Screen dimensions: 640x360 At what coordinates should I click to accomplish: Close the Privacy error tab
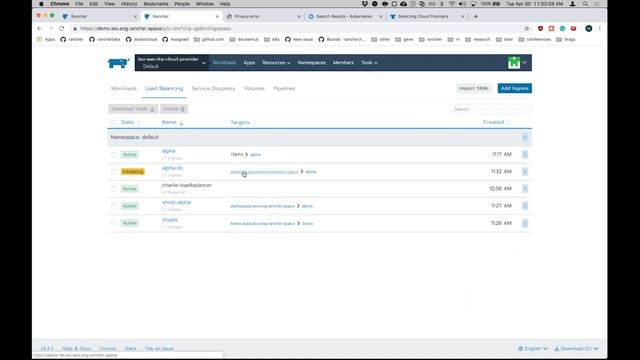299,17
